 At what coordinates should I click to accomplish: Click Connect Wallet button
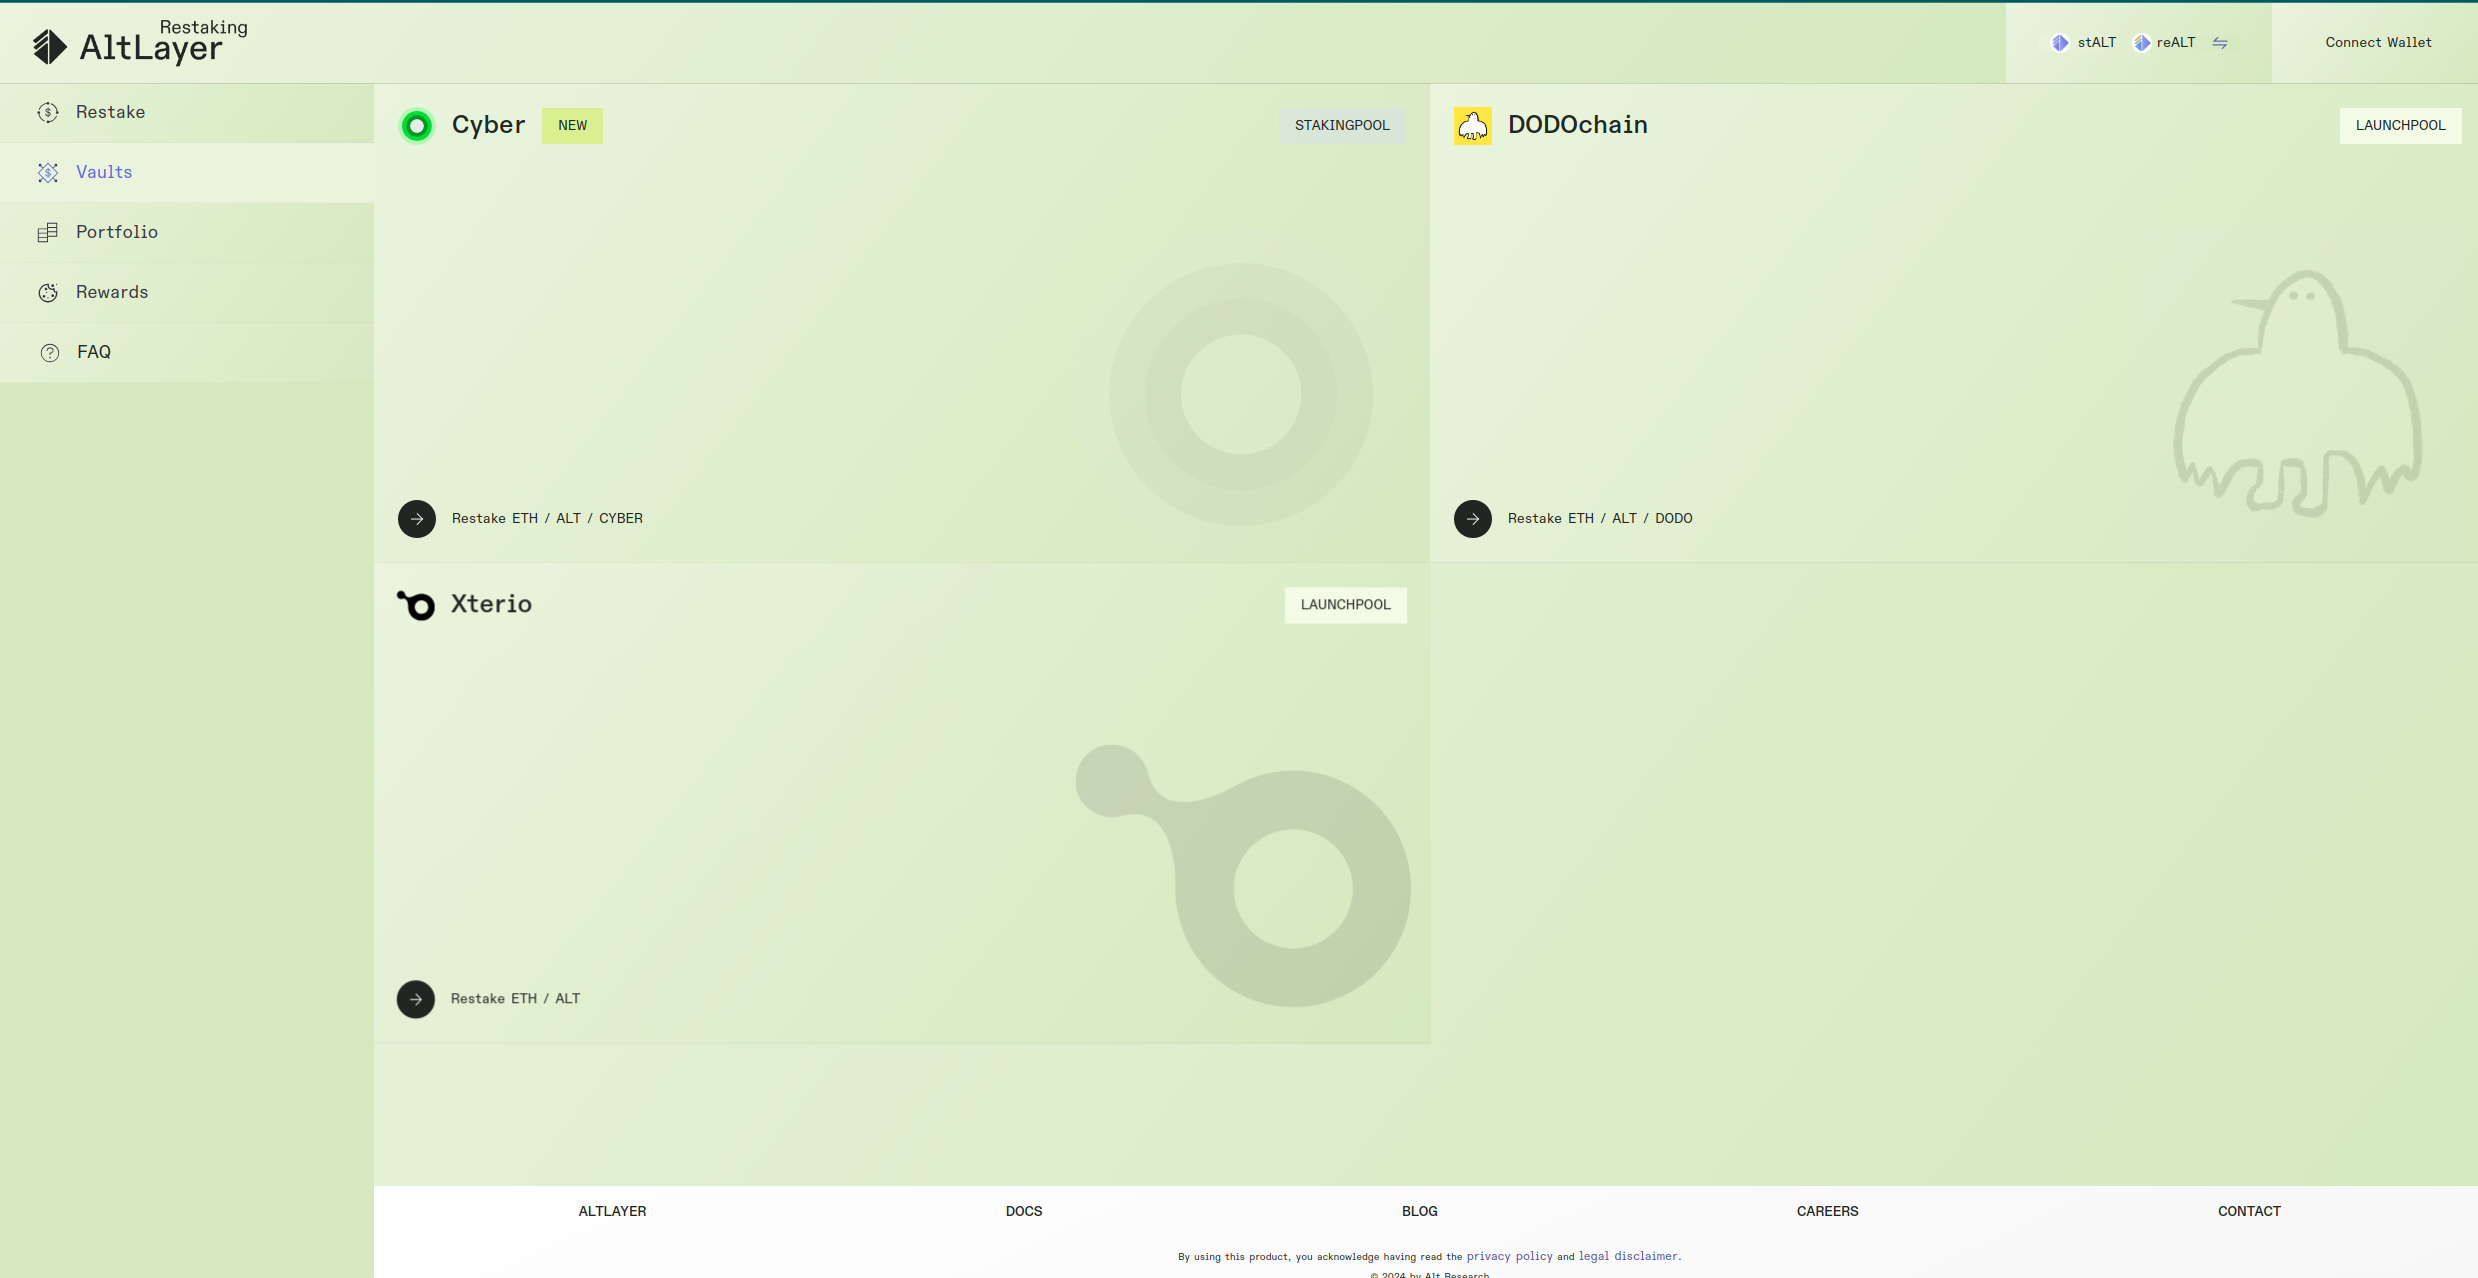(2378, 43)
